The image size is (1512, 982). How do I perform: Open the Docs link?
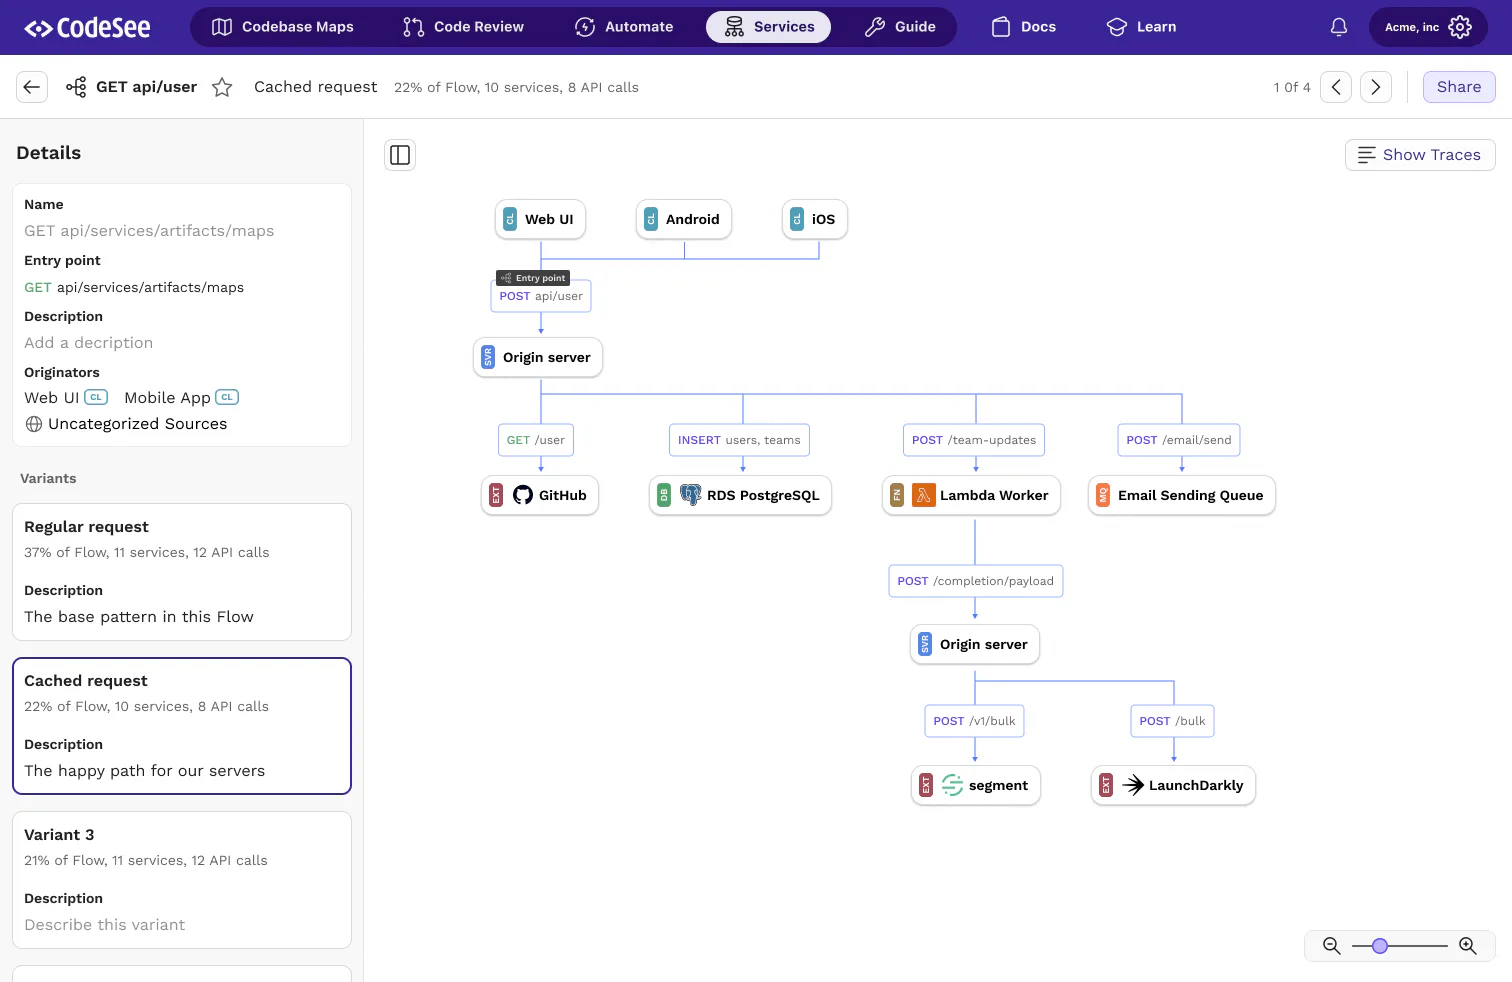pos(1024,27)
